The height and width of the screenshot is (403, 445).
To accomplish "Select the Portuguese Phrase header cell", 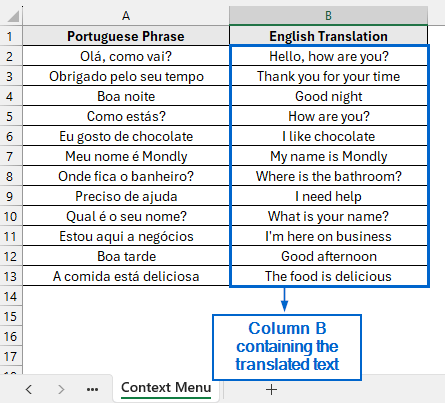I will pos(126,36).
